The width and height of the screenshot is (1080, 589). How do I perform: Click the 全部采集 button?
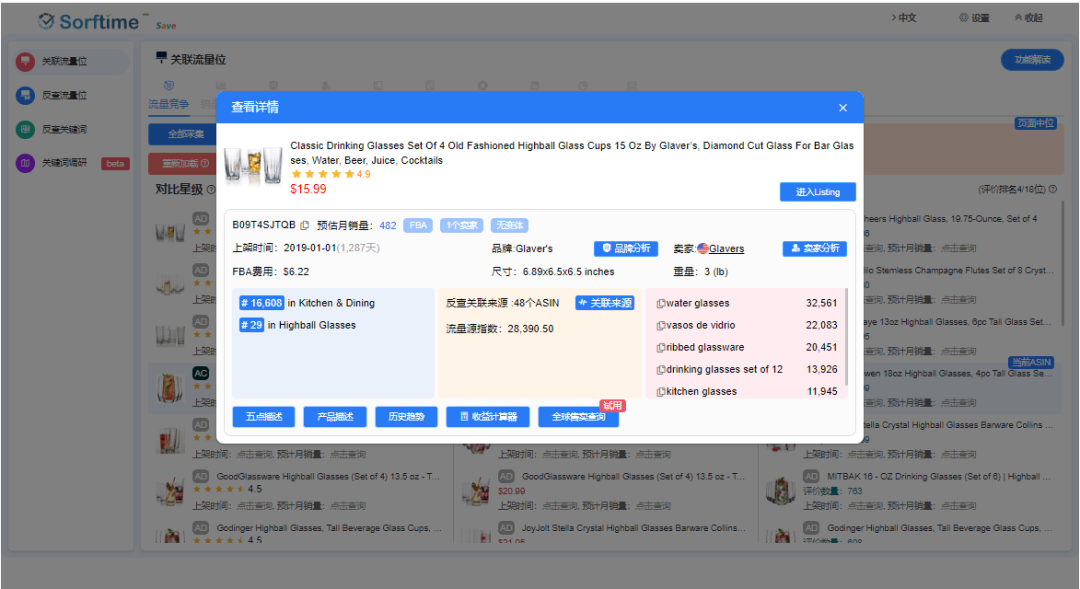(185, 134)
